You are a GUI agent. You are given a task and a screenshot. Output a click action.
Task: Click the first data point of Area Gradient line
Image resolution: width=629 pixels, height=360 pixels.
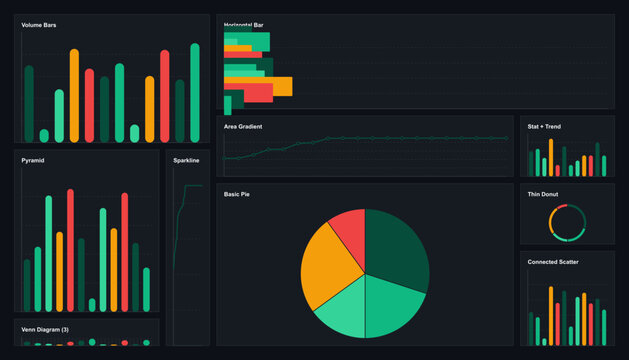(x=224, y=159)
